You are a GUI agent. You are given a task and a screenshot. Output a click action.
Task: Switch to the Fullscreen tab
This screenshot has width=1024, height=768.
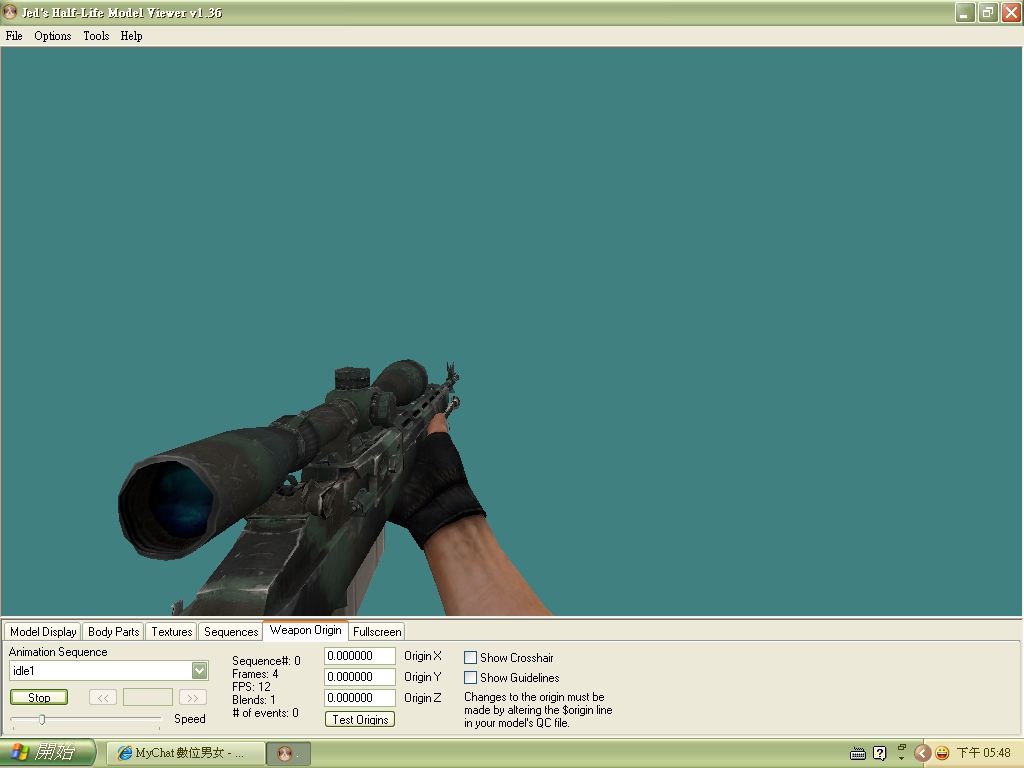tap(377, 632)
